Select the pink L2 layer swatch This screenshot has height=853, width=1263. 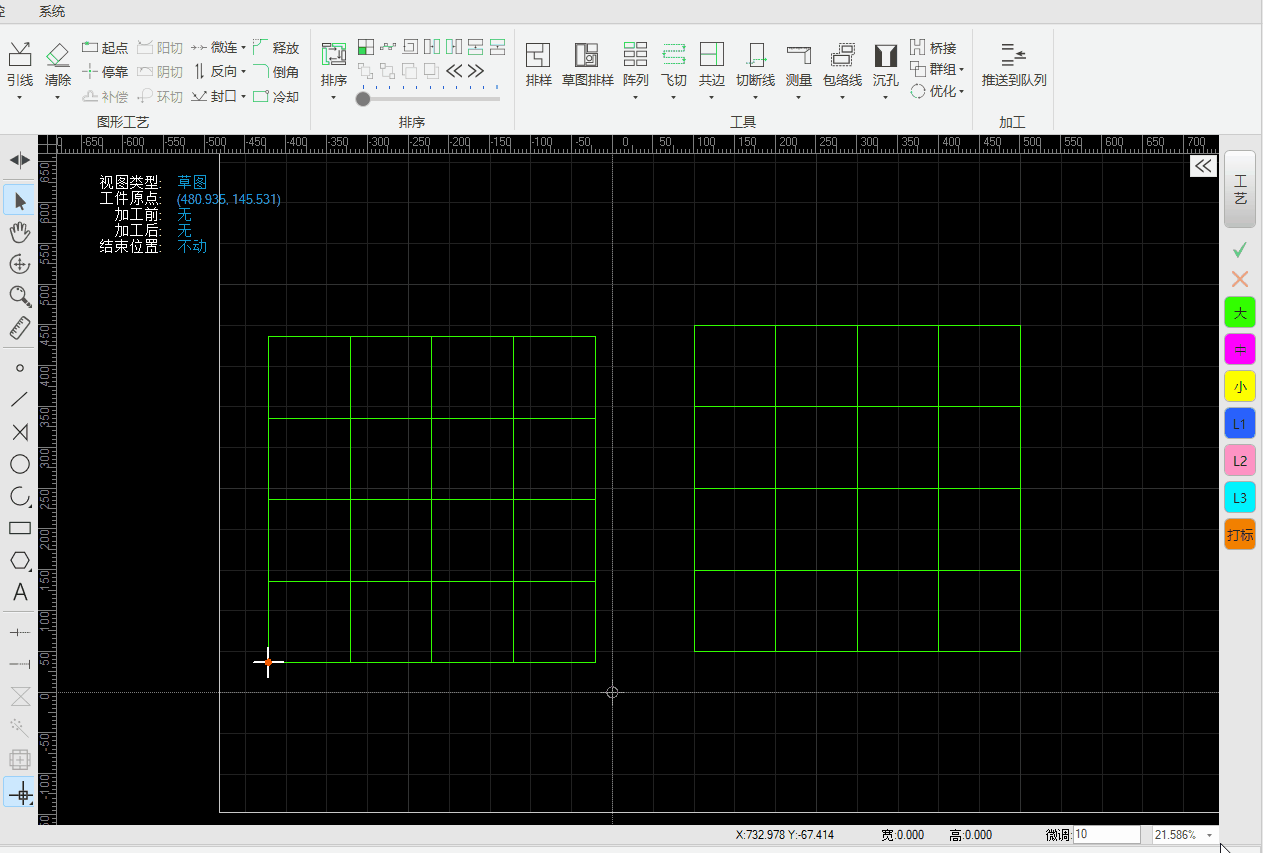coord(1240,460)
